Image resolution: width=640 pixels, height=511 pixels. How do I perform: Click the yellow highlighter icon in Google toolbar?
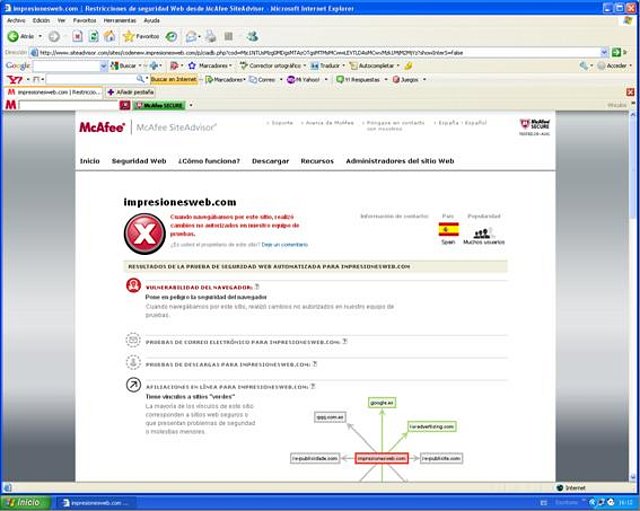(408, 66)
